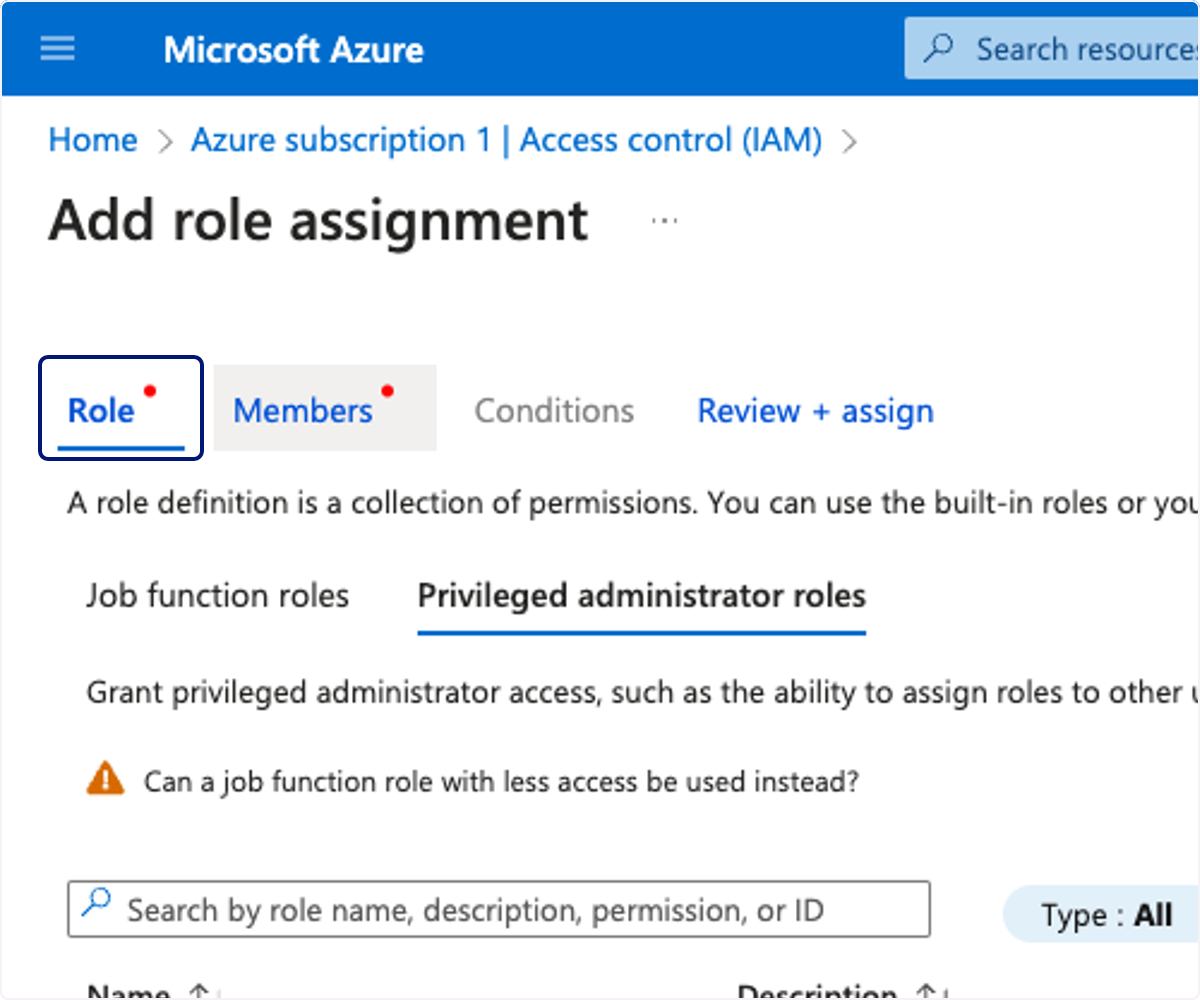Select Privileged administrator roles tab
Image resolution: width=1200 pixels, height=1000 pixels.
coord(642,596)
